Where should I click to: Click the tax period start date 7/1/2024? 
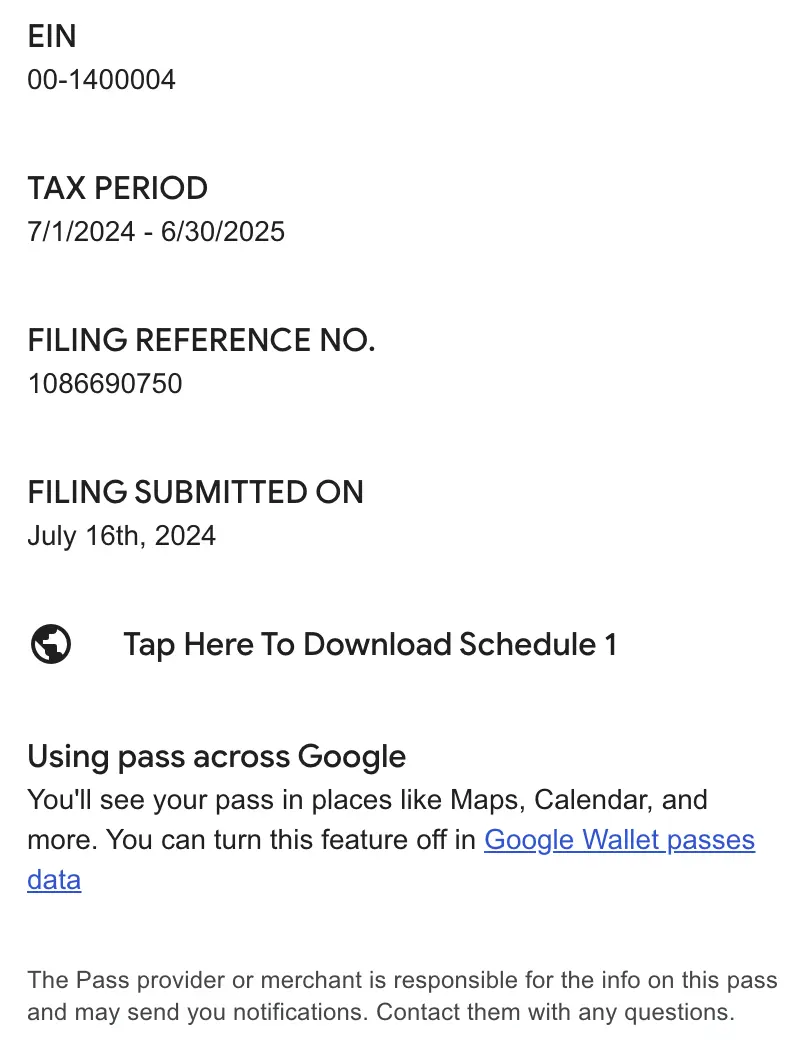click(x=81, y=232)
